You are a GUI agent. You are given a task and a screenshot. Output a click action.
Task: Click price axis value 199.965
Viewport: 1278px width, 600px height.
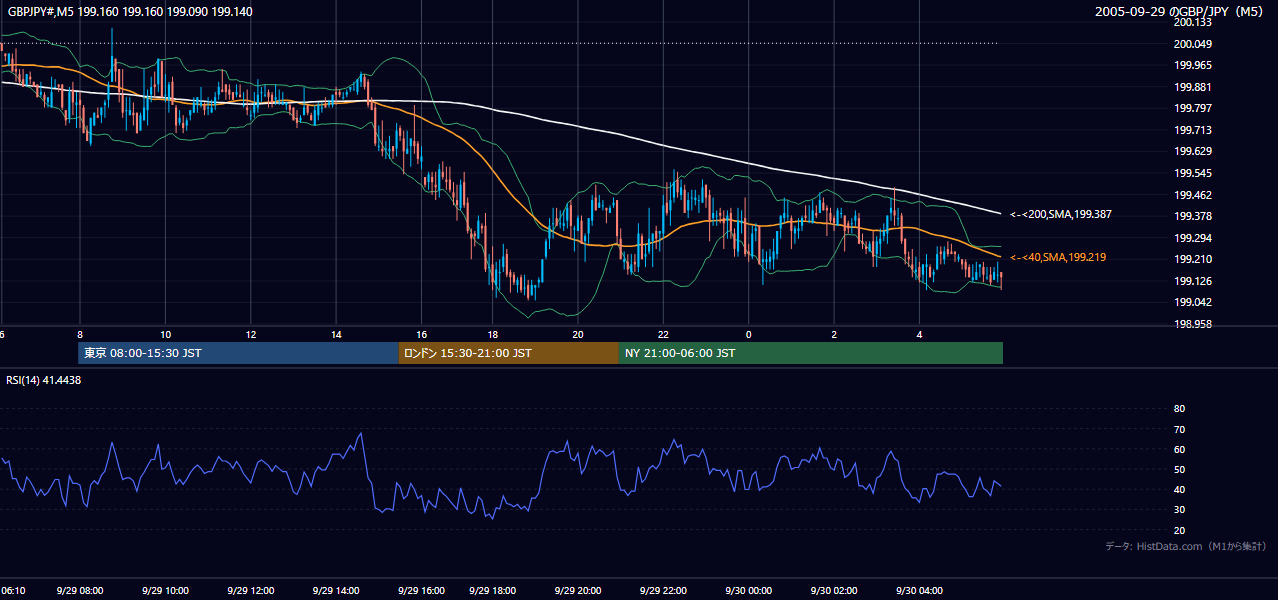[1193, 65]
